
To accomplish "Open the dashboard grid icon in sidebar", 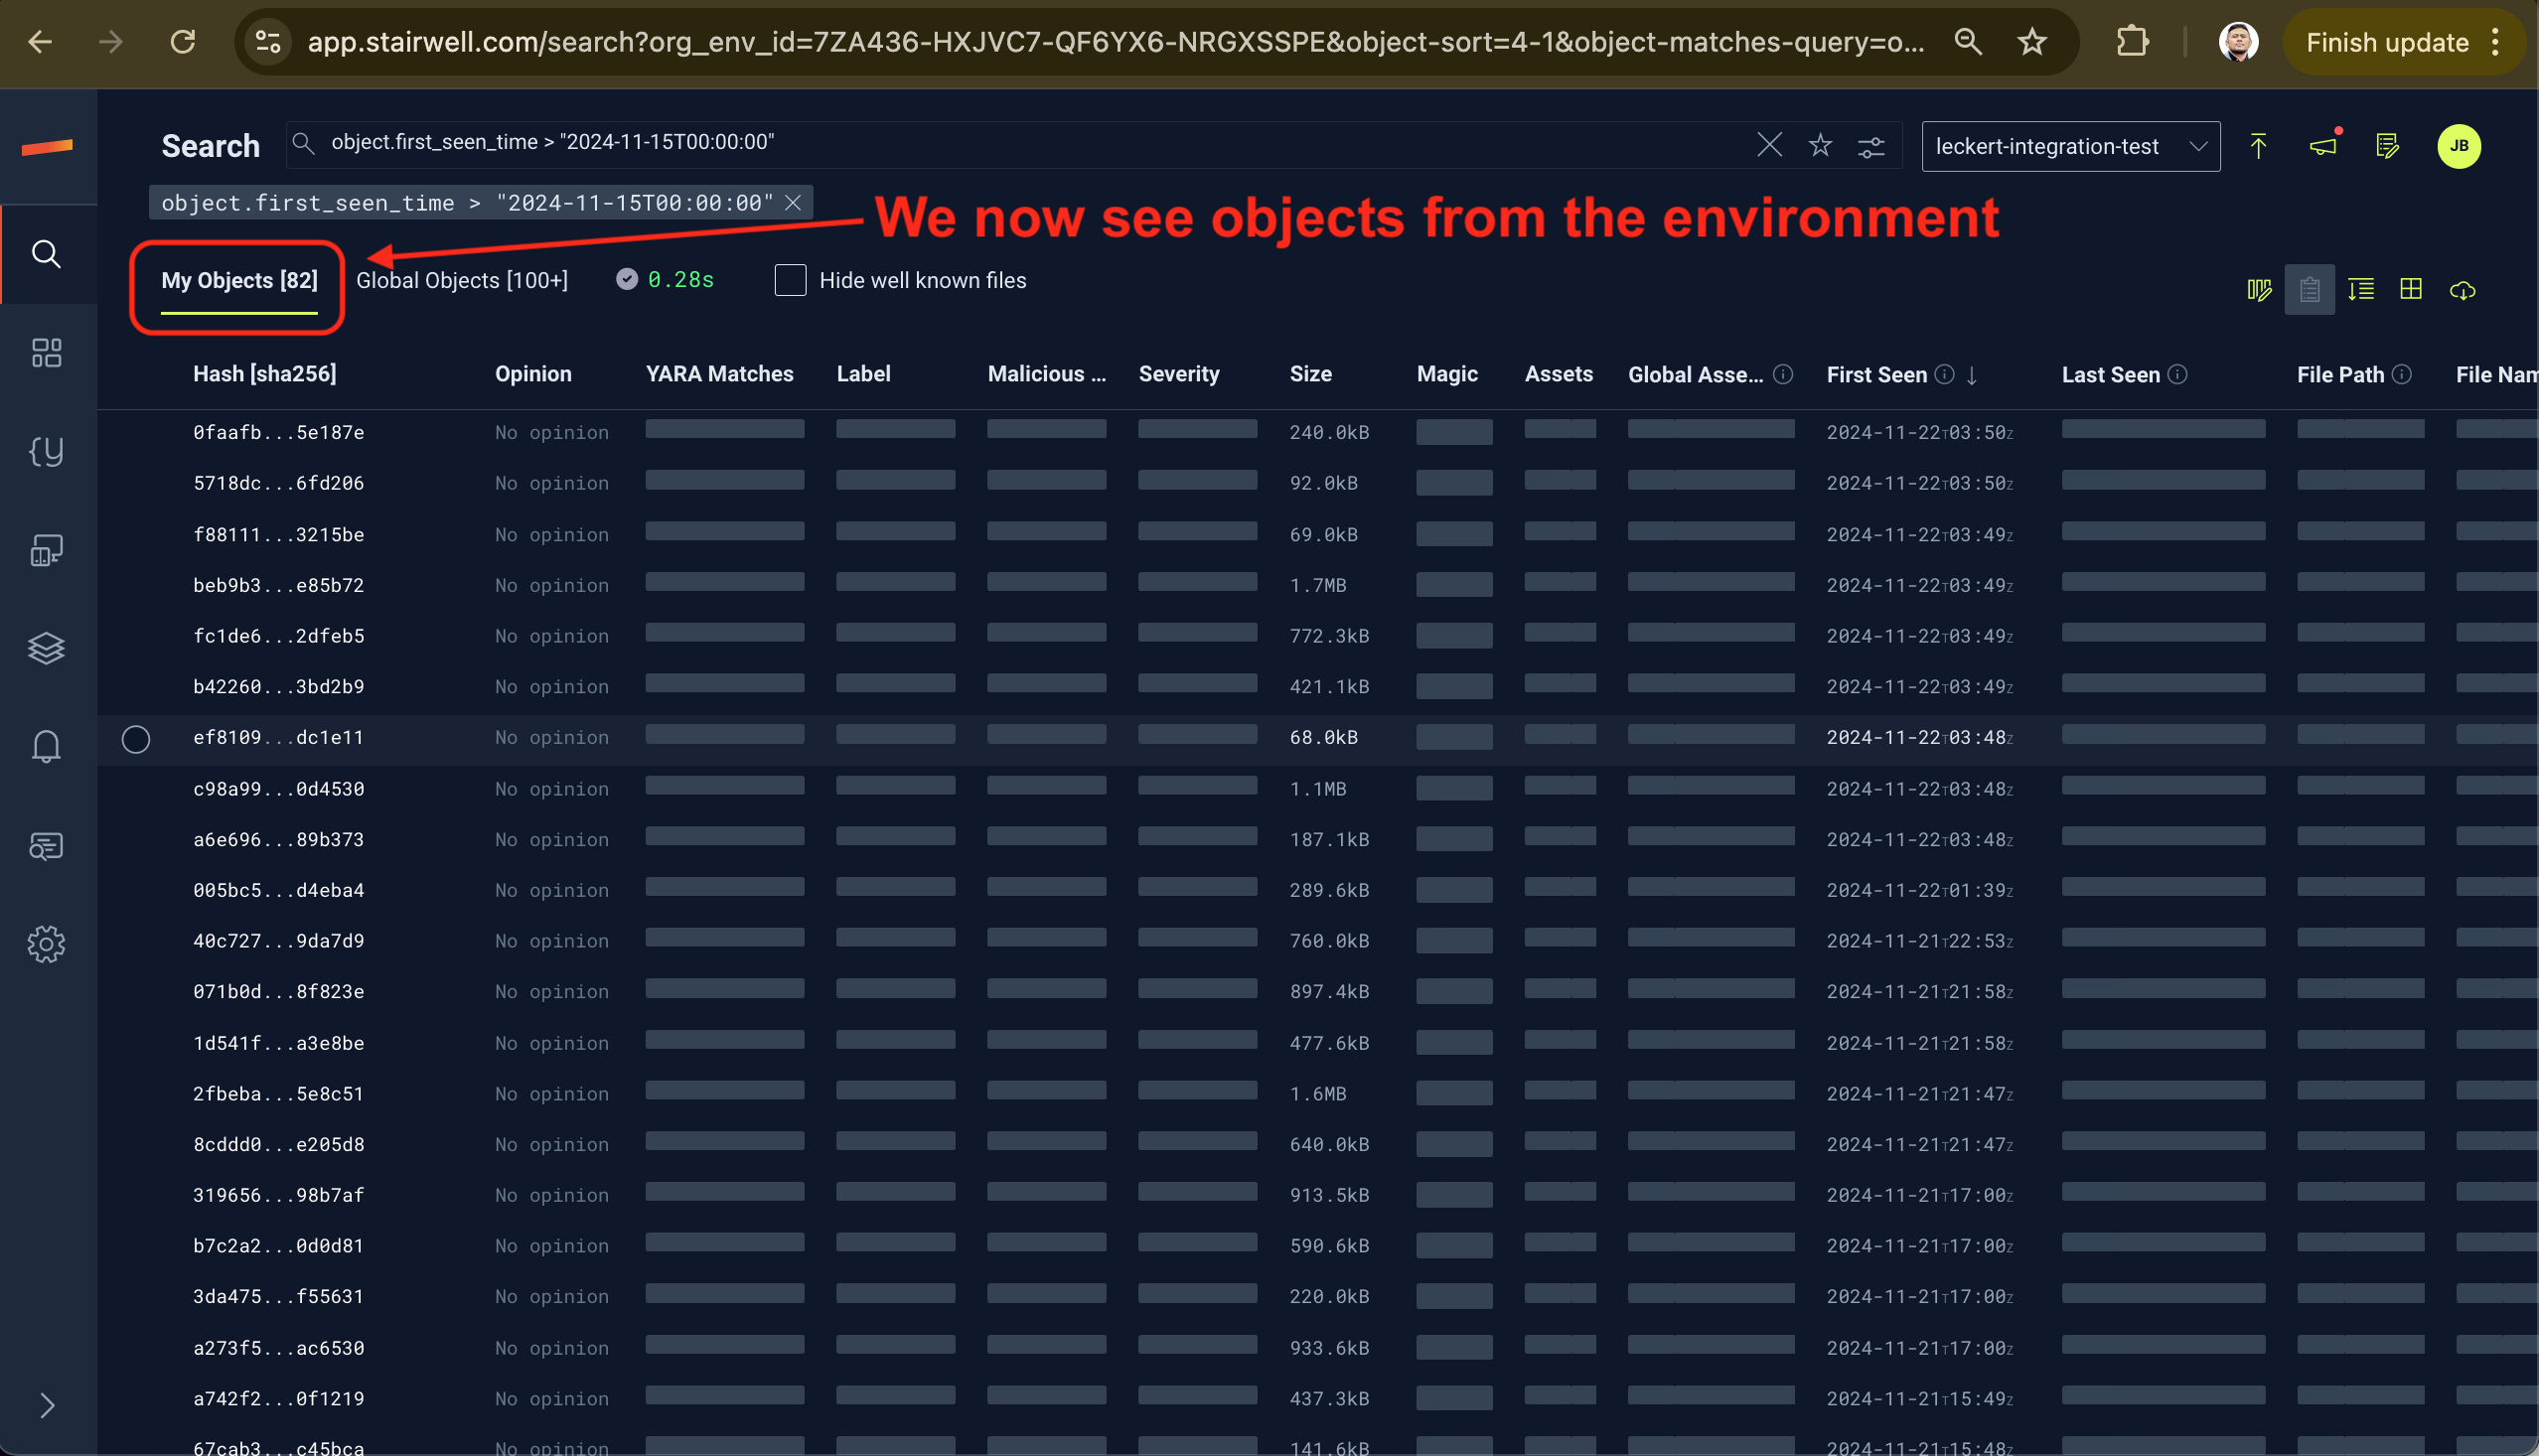I will [46, 352].
